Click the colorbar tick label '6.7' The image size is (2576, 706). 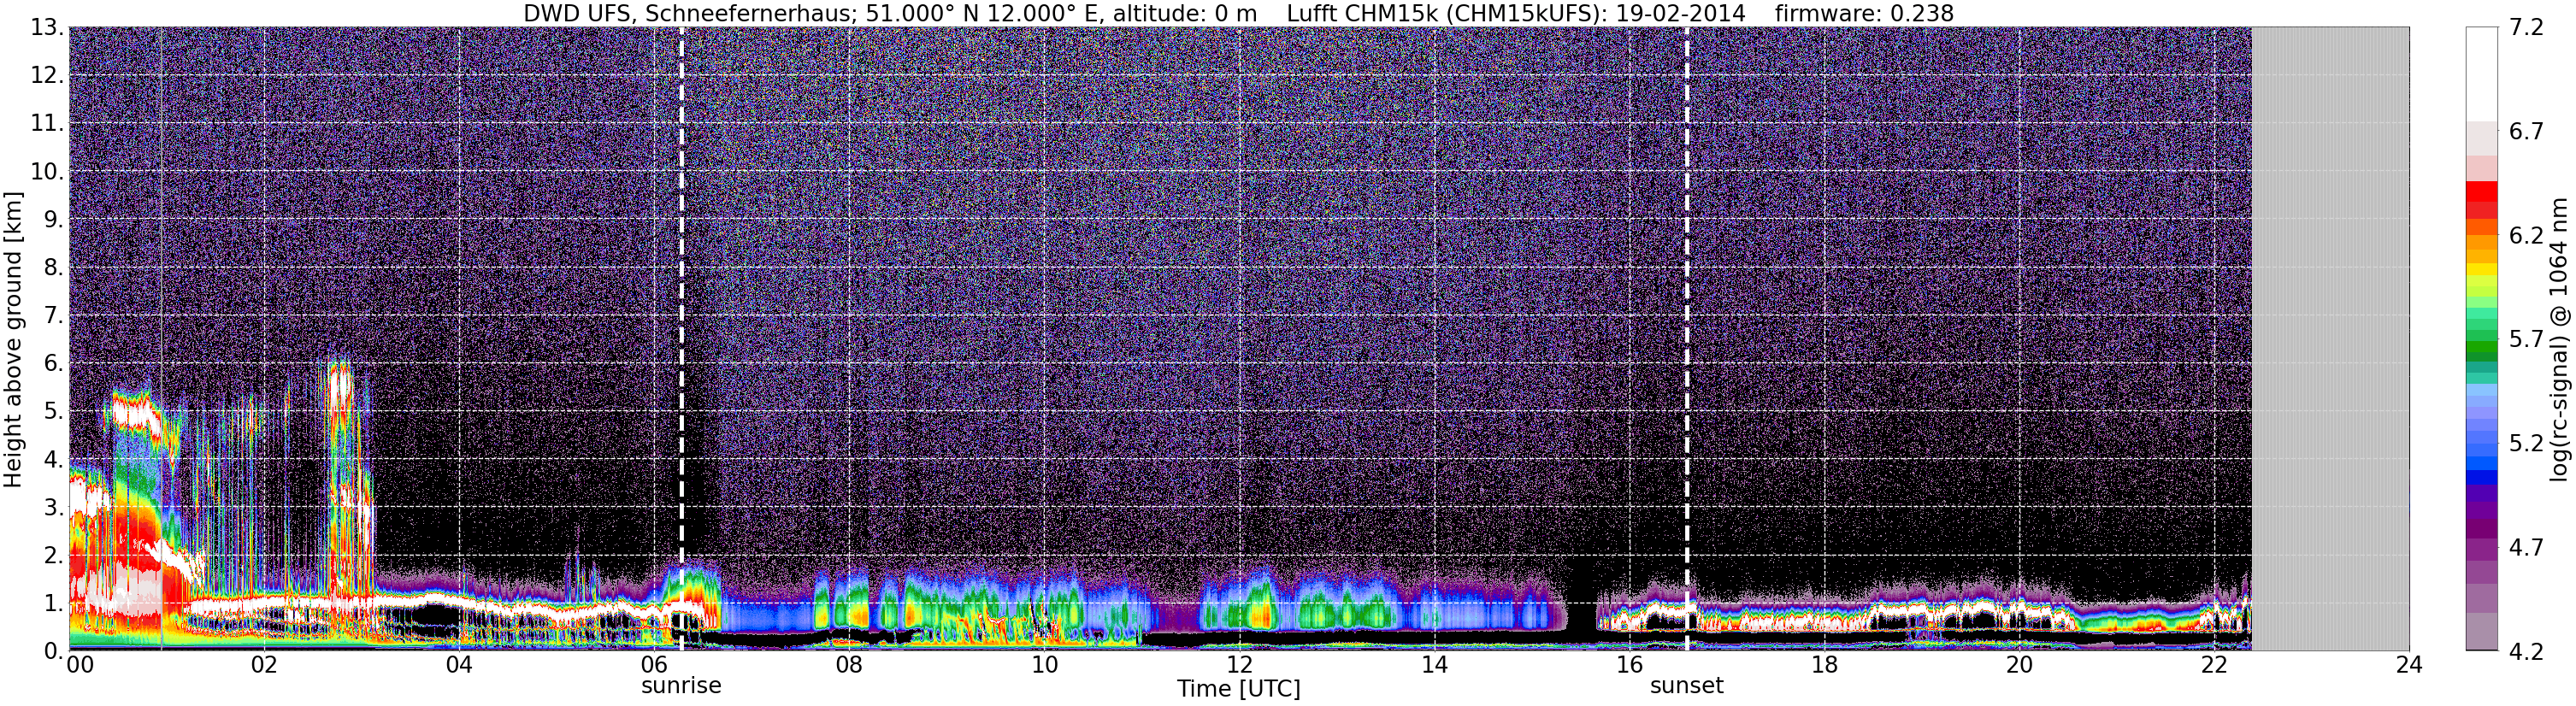(x=2526, y=132)
